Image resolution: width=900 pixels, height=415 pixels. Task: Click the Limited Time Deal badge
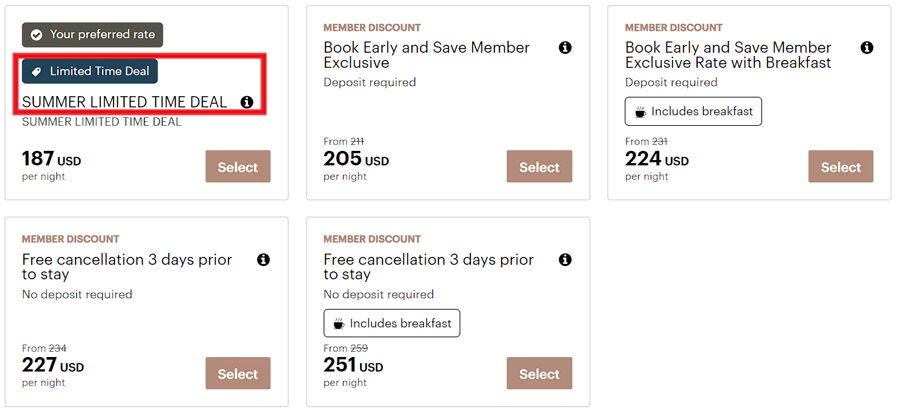click(x=90, y=71)
